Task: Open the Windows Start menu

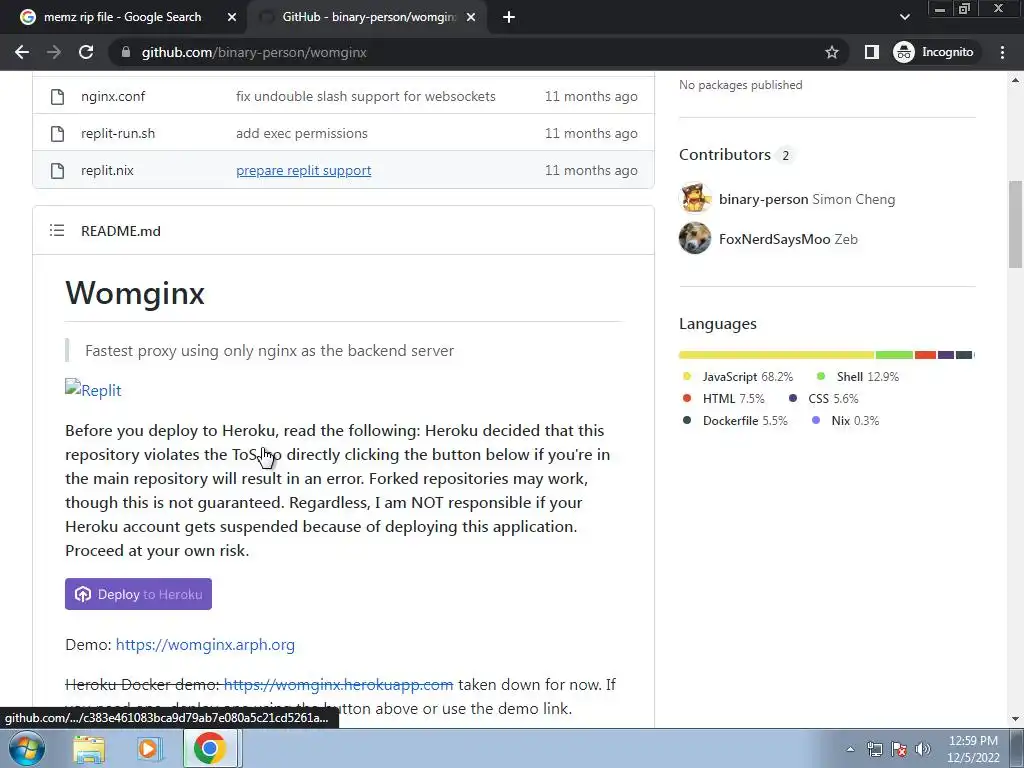Action: (x=26, y=748)
